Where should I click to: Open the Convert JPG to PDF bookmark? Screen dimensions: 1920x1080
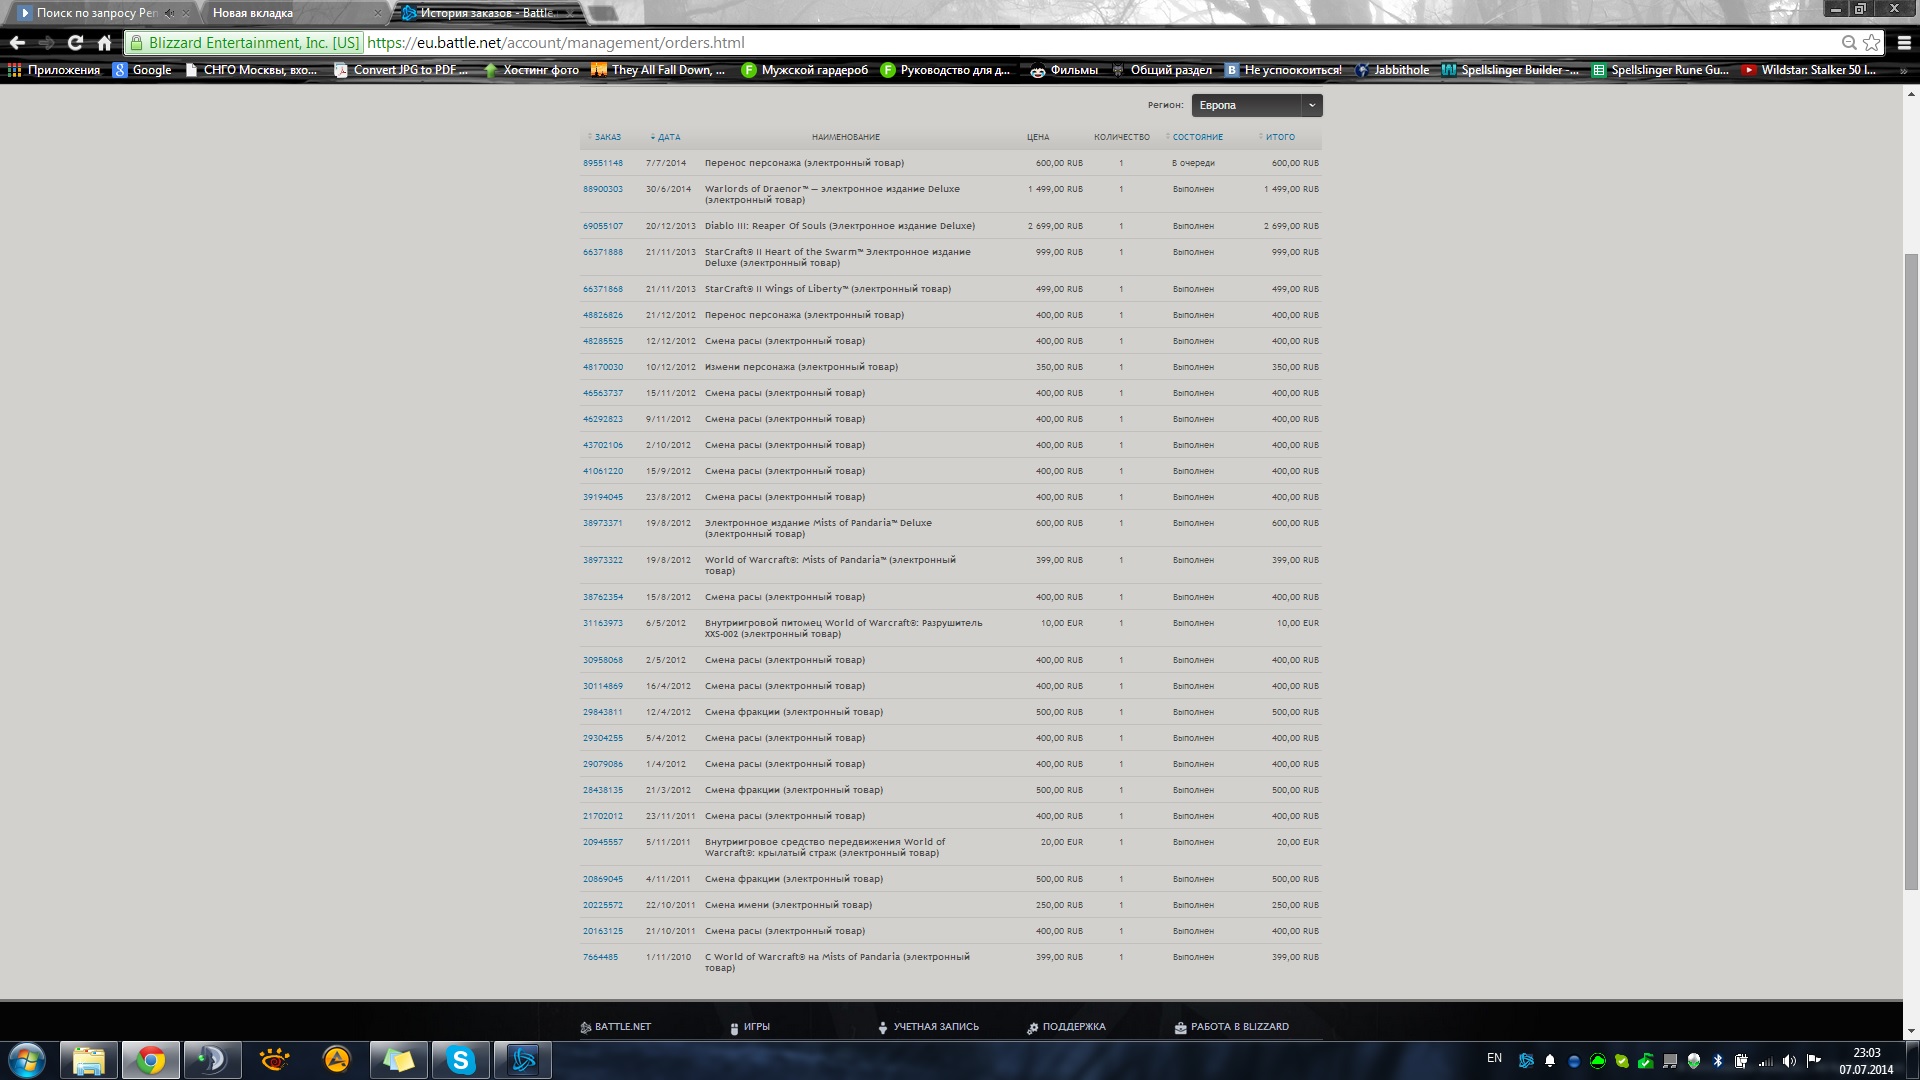[401, 70]
